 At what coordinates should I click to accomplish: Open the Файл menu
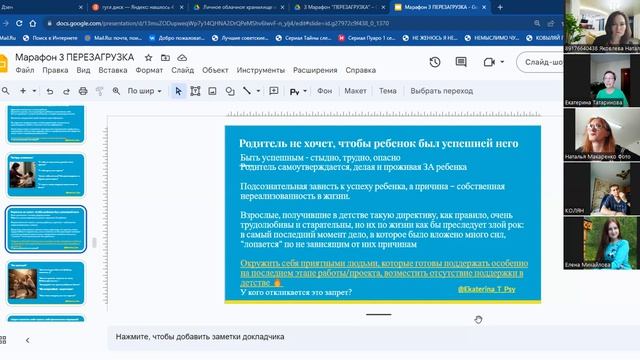(25, 70)
